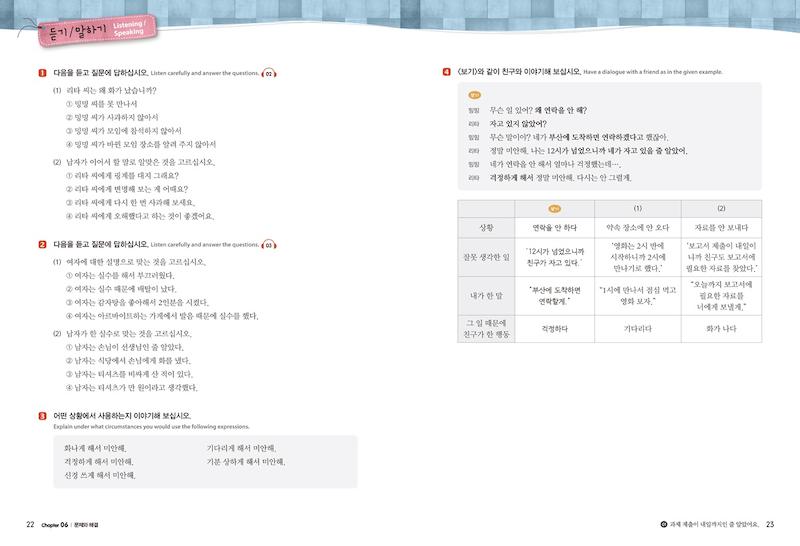Image resolution: width=800 pixels, height=546 pixels.
Task: Select answer ④ 바뀐 모임 장소를 알려 주지 않아서
Action: 141,144
